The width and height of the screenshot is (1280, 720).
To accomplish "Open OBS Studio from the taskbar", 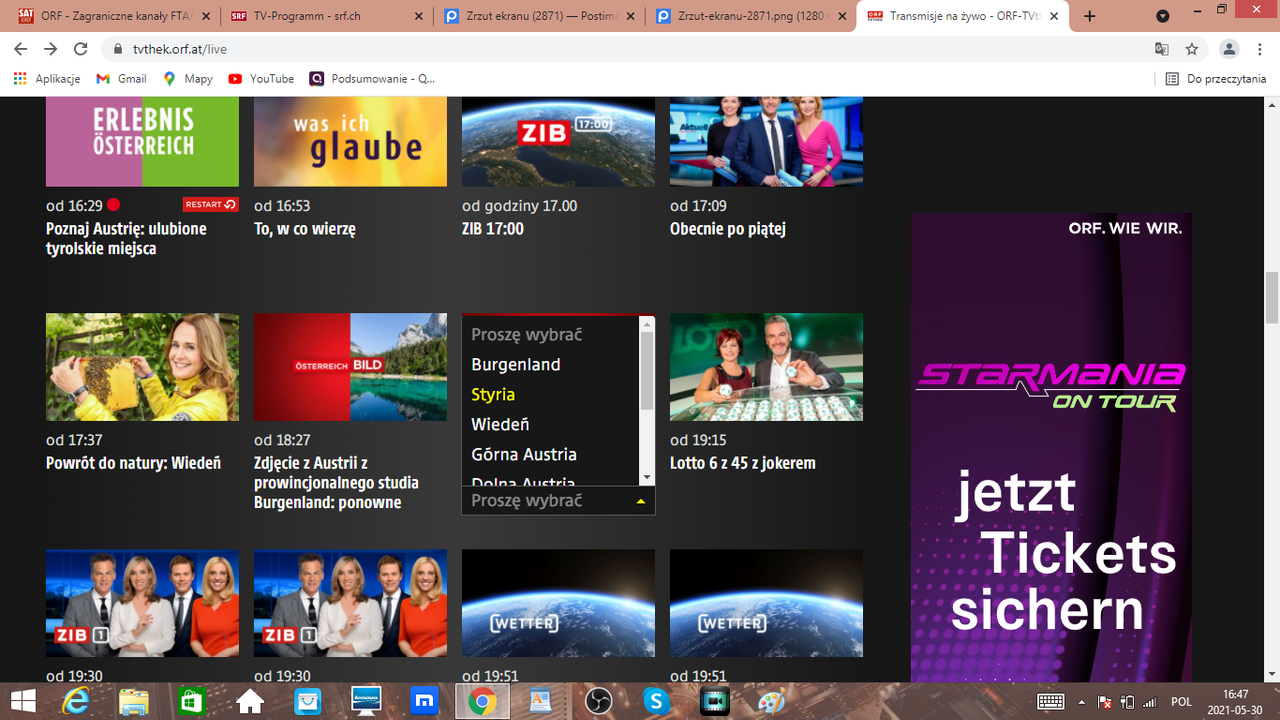I will 598,701.
